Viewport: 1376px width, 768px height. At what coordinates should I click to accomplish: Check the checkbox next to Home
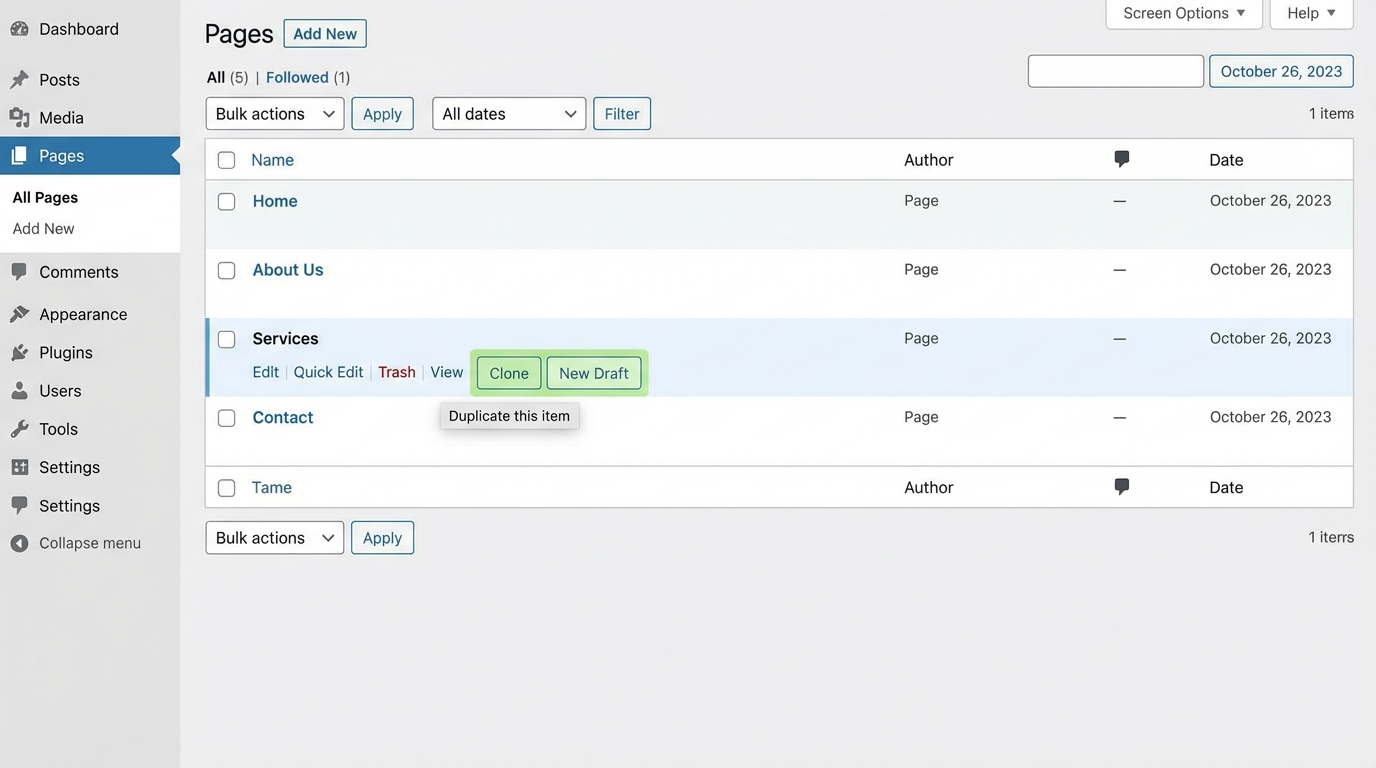[226, 201]
